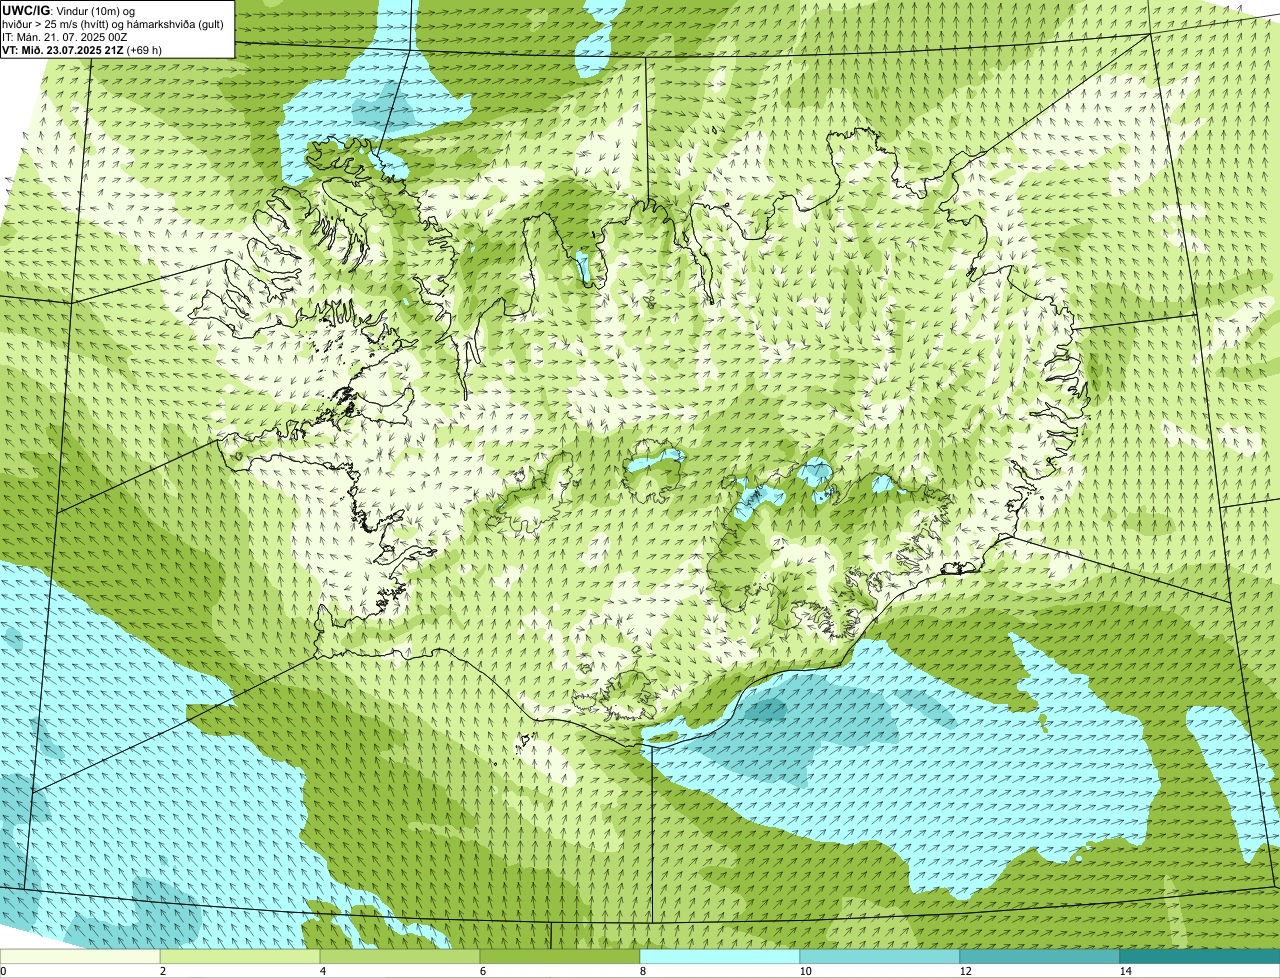Click the legend scale label "8"
Image resolution: width=1280 pixels, height=978 pixels.
pos(642,971)
